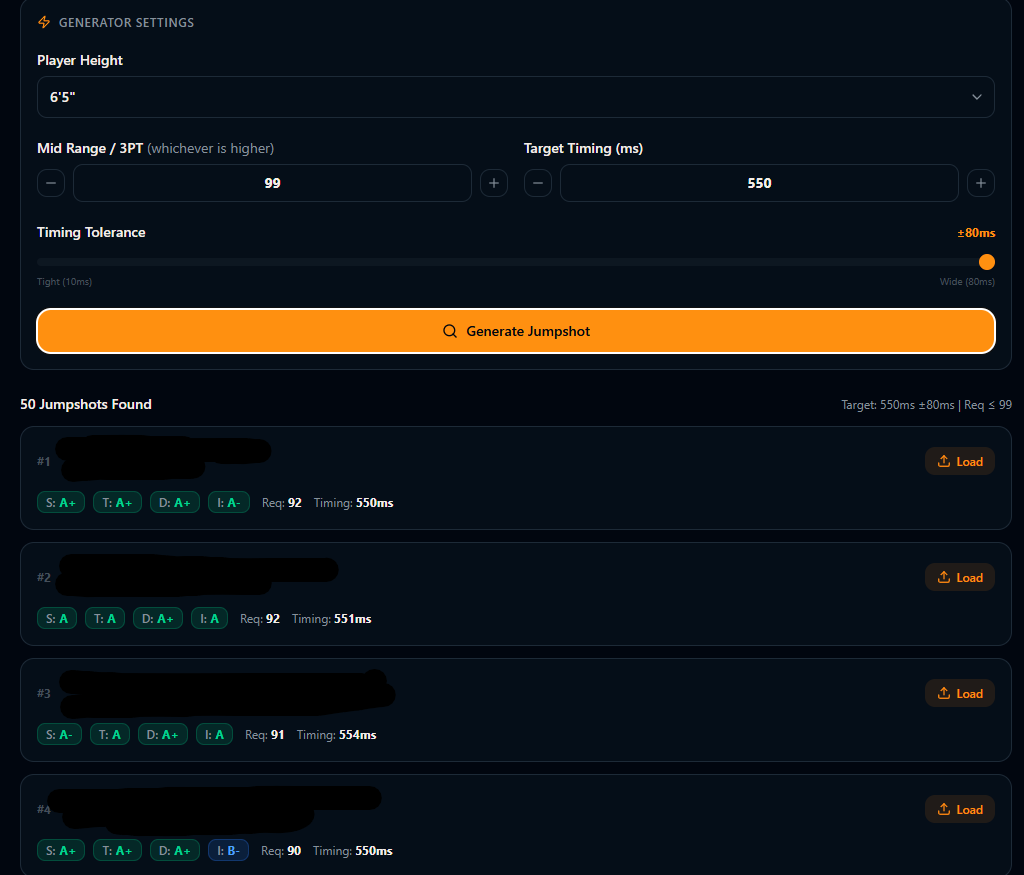The width and height of the screenshot is (1024, 875).
Task: Click the Generate Jumpshot button
Action: 515,331
